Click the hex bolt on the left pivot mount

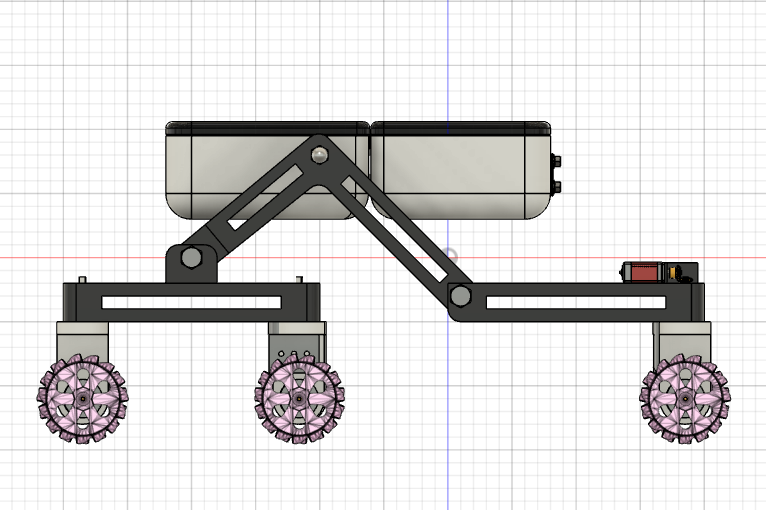[191, 257]
